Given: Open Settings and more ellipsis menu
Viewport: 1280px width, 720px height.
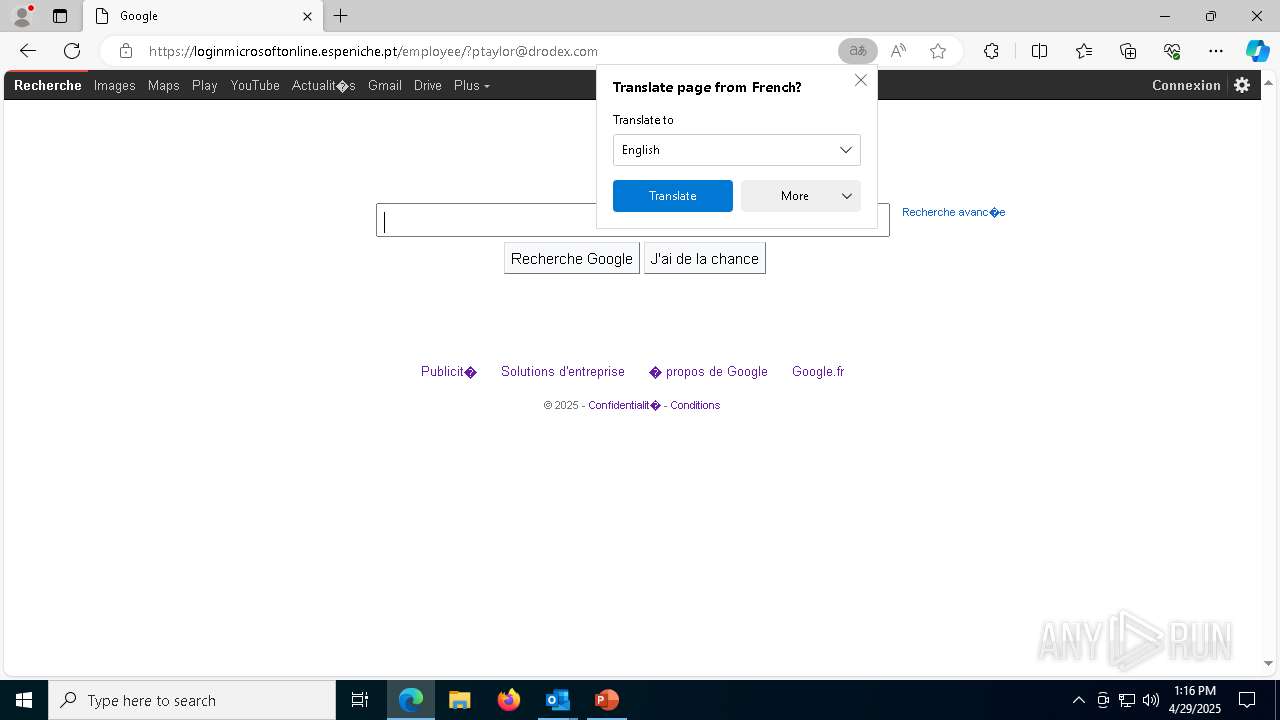Looking at the screenshot, I should tap(1216, 51).
